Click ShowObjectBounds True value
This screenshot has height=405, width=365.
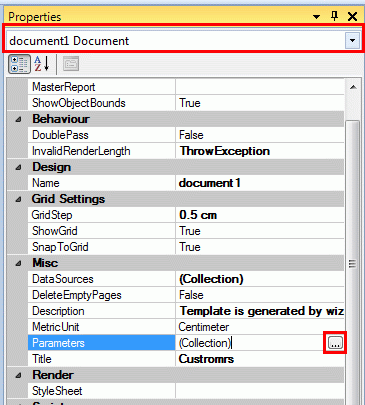point(260,103)
